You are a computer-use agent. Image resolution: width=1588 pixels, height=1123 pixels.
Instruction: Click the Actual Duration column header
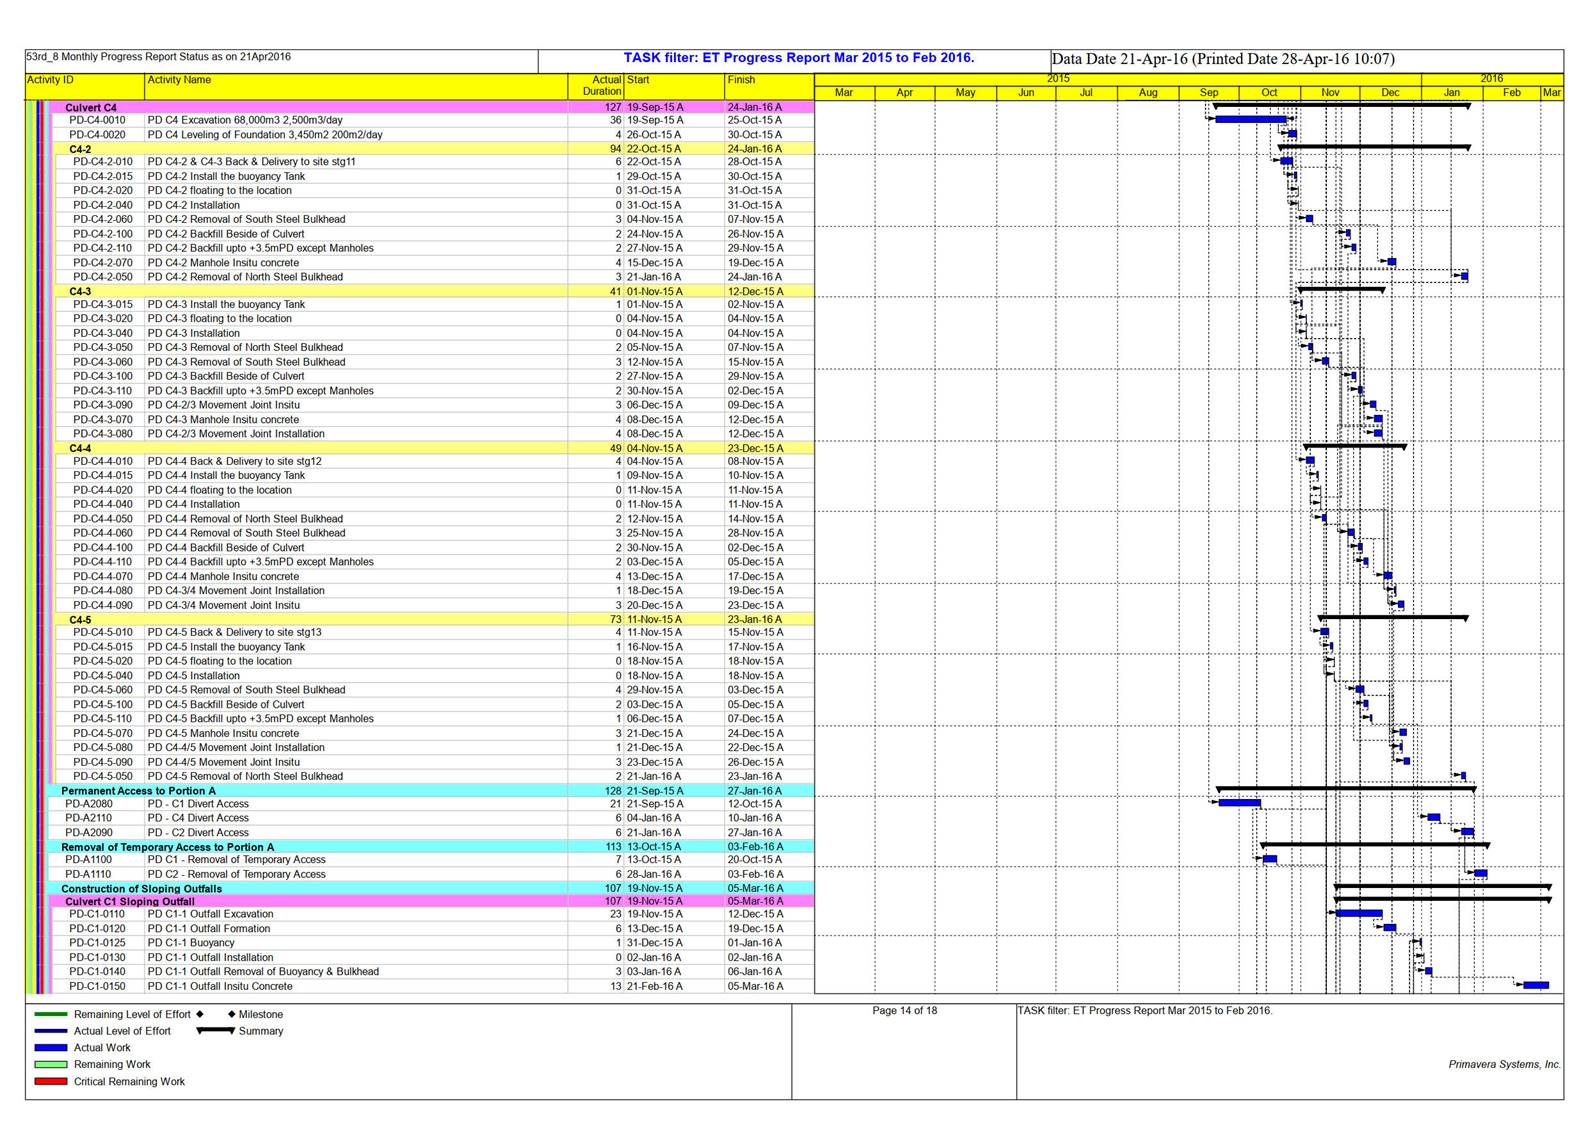click(x=596, y=86)
